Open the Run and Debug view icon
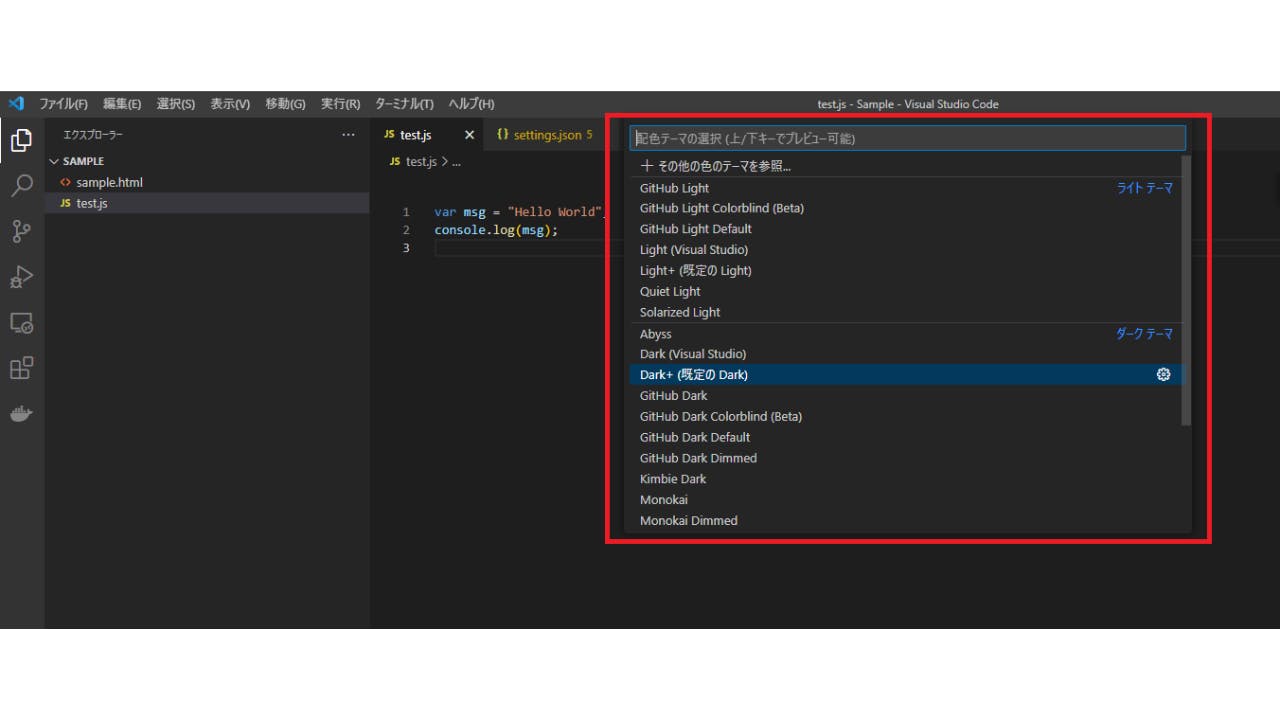 coord(21,277)
